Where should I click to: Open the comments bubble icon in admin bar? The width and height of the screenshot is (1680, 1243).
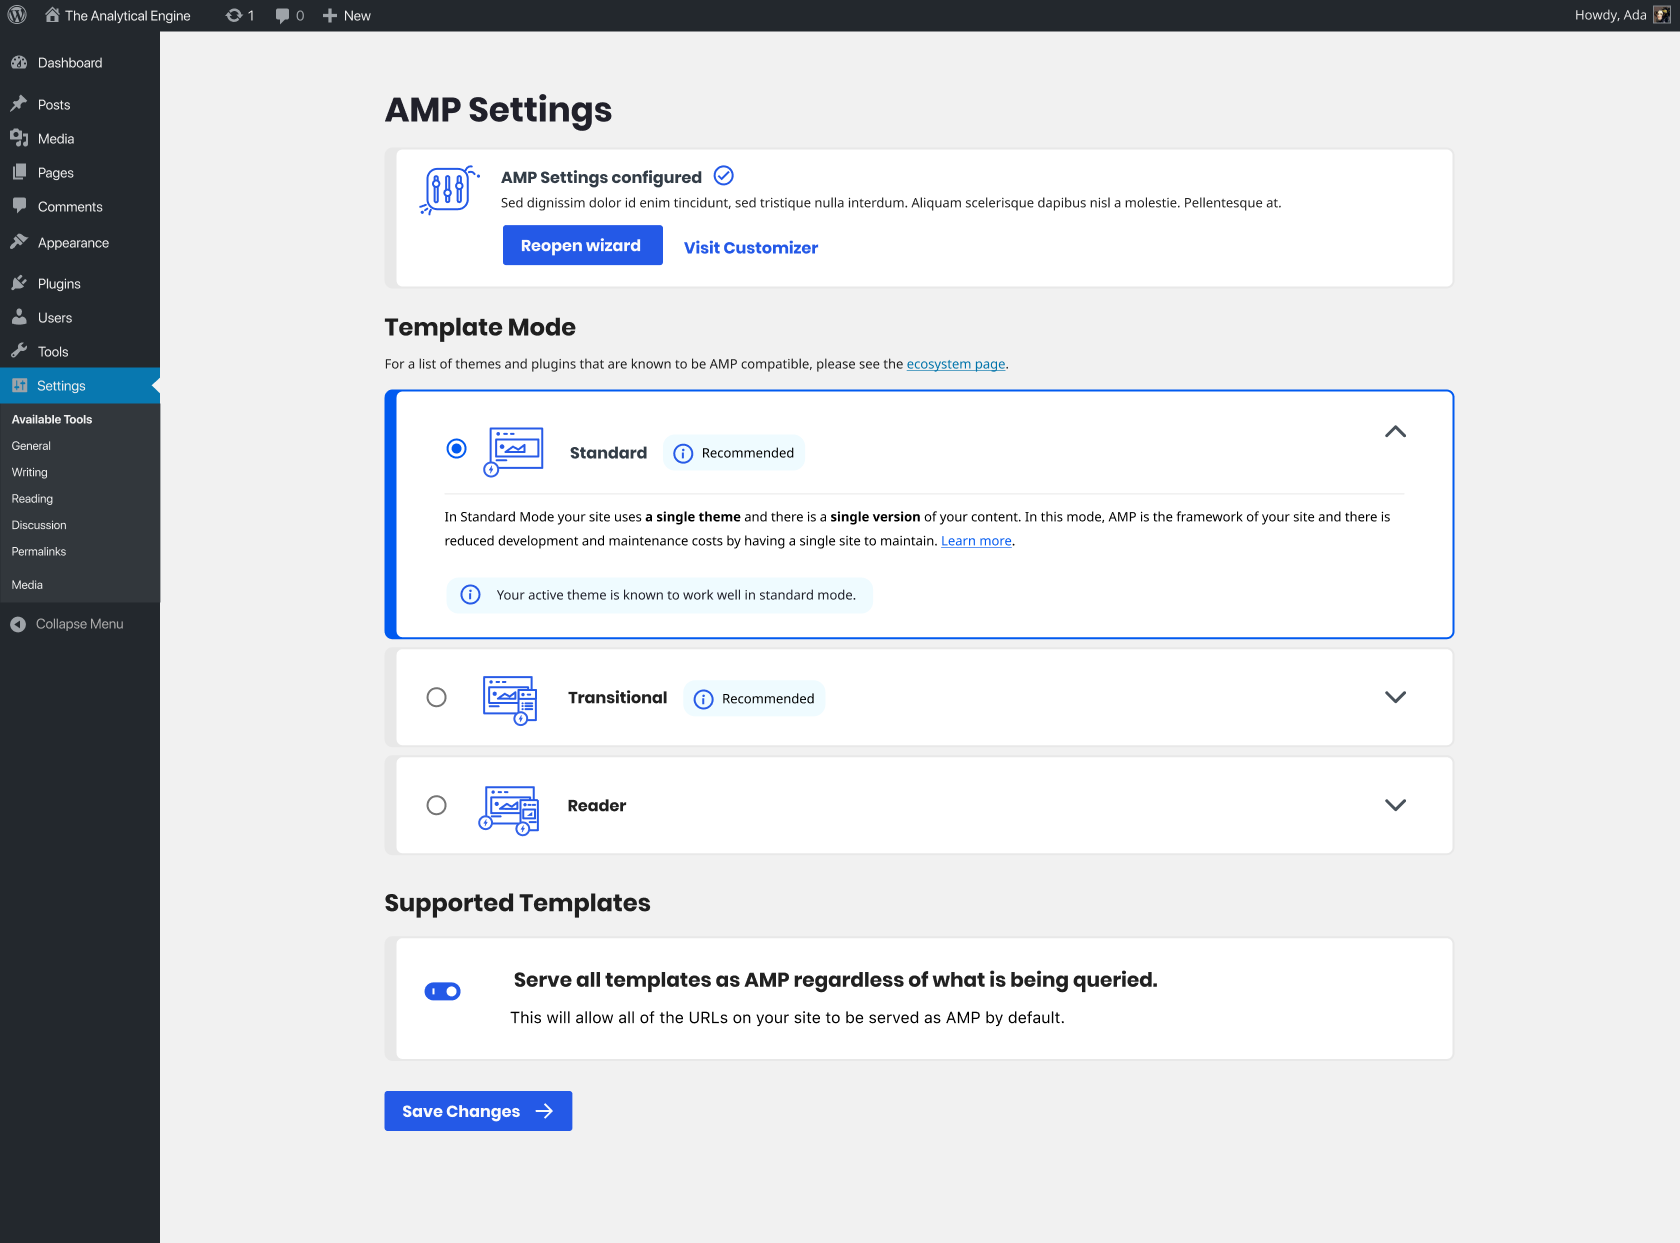pos(283,15)
